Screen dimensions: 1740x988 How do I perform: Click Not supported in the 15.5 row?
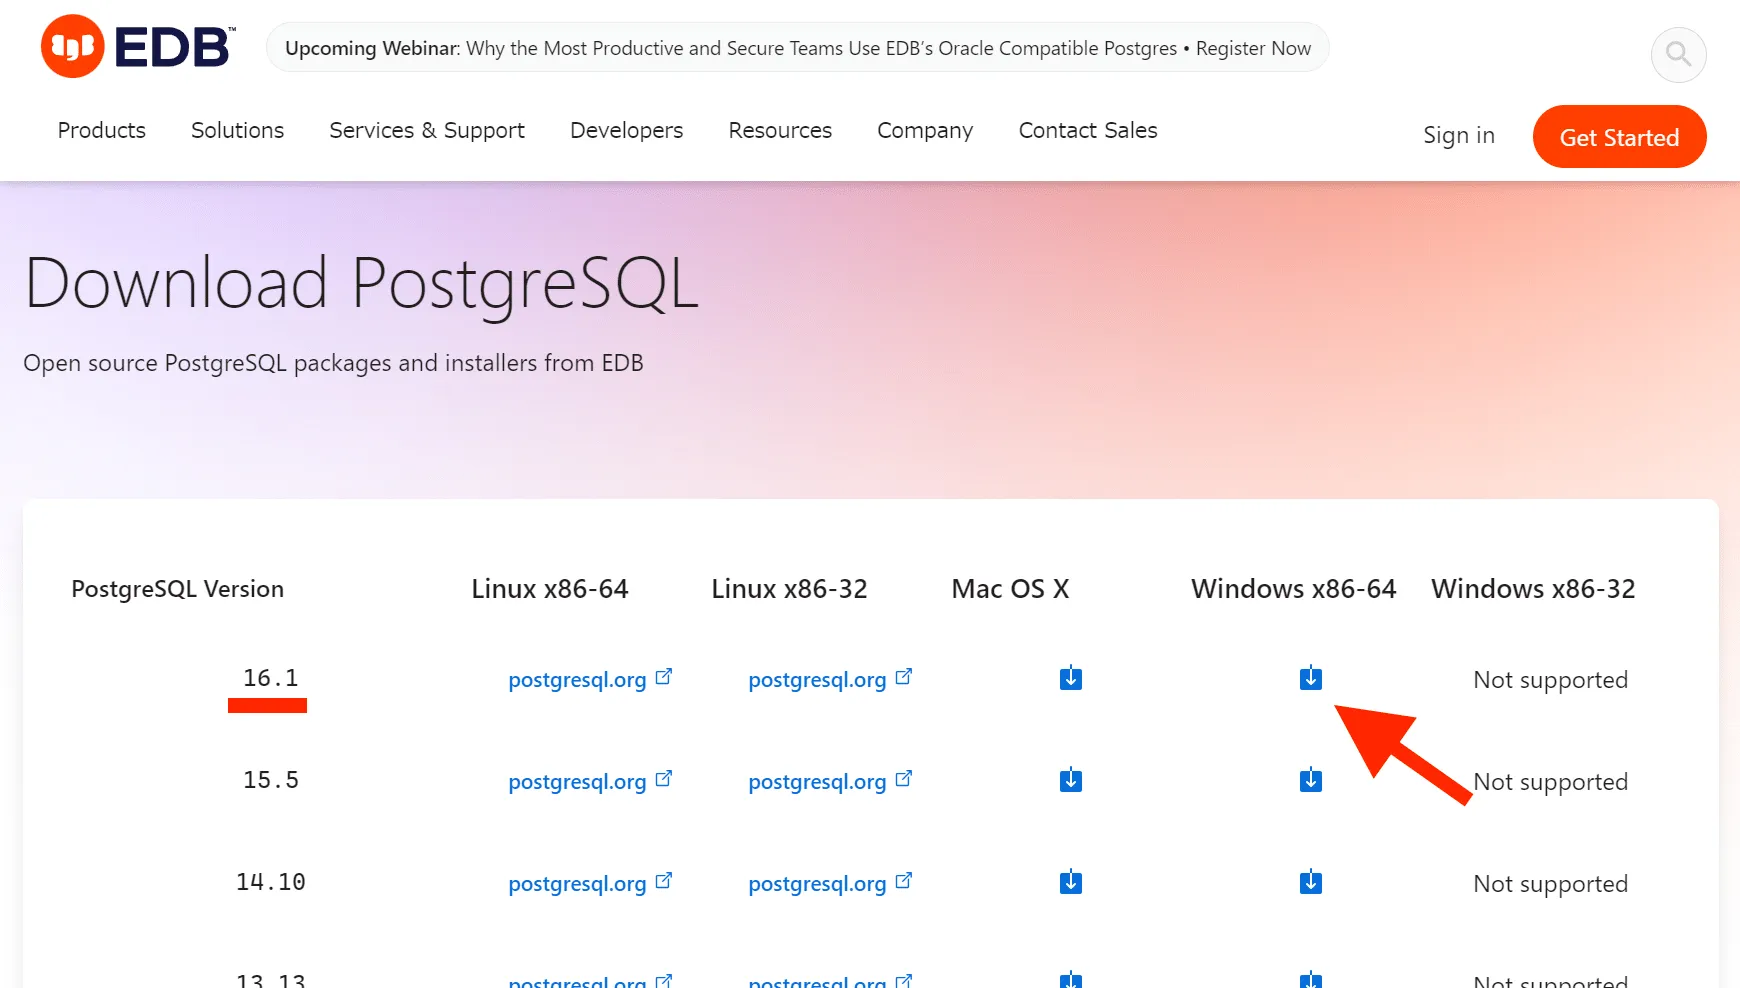[1550, 782]
